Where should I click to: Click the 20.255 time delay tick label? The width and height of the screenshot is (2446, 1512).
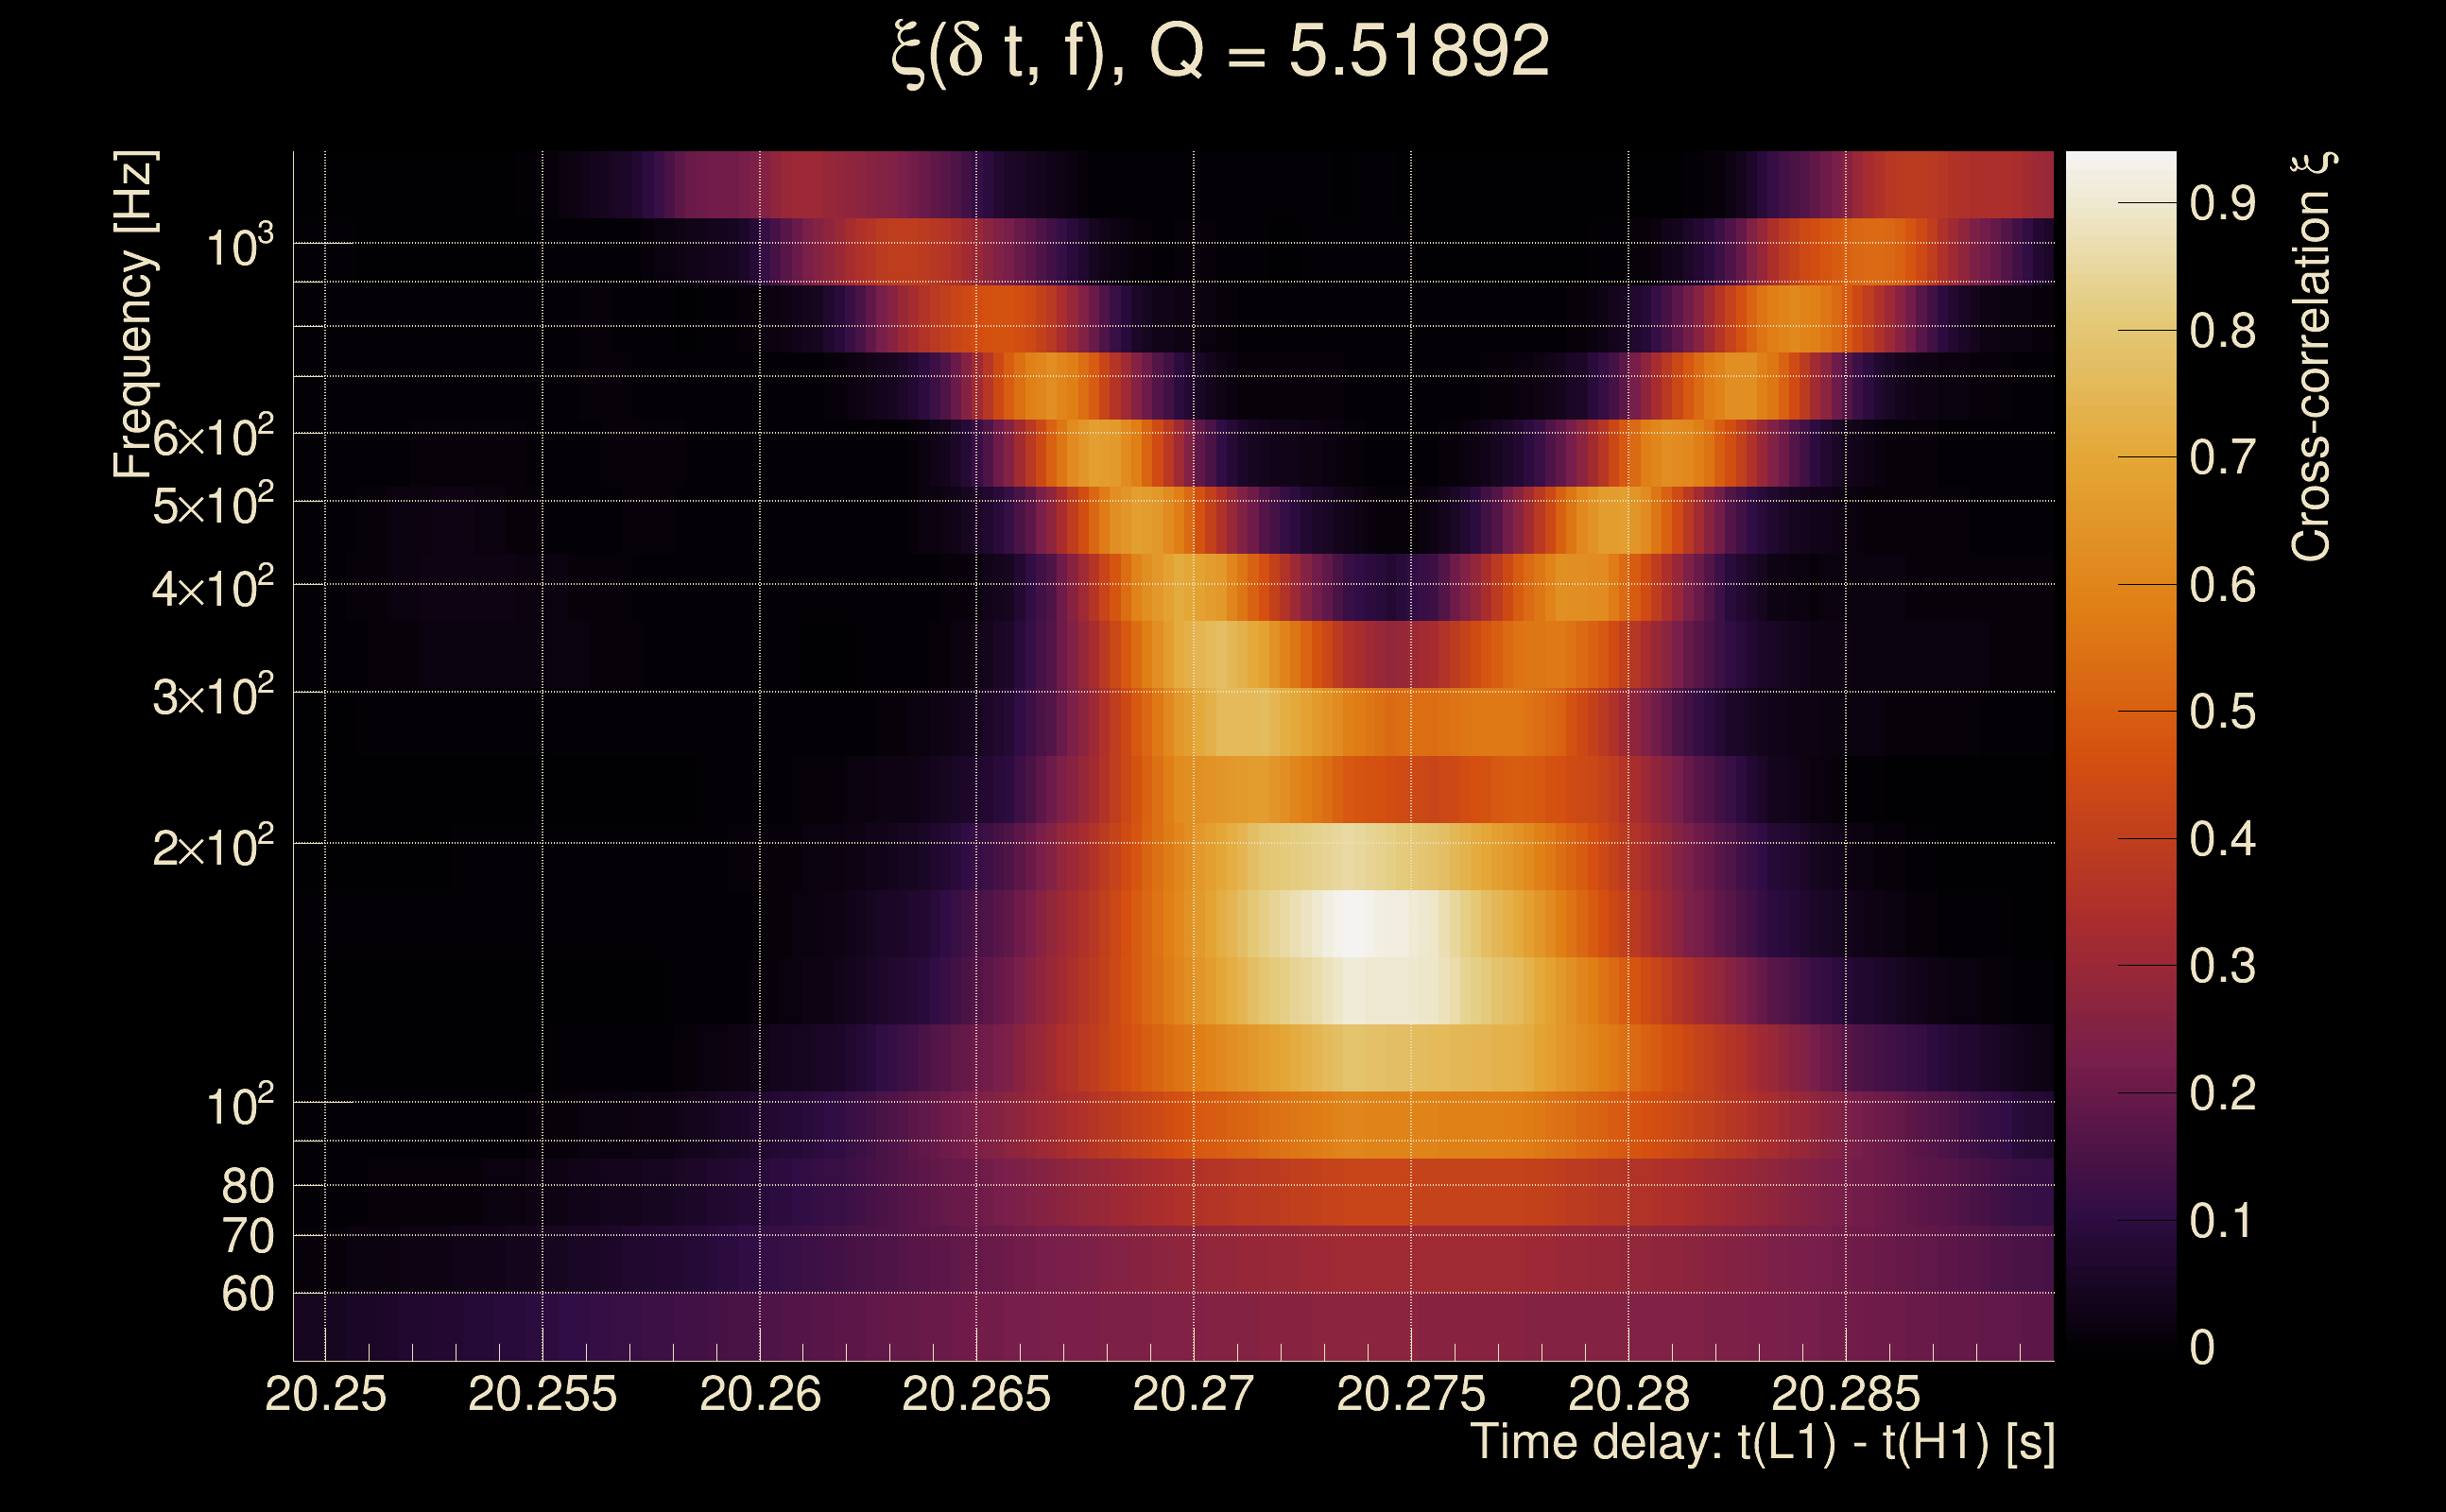[542, 1394]
